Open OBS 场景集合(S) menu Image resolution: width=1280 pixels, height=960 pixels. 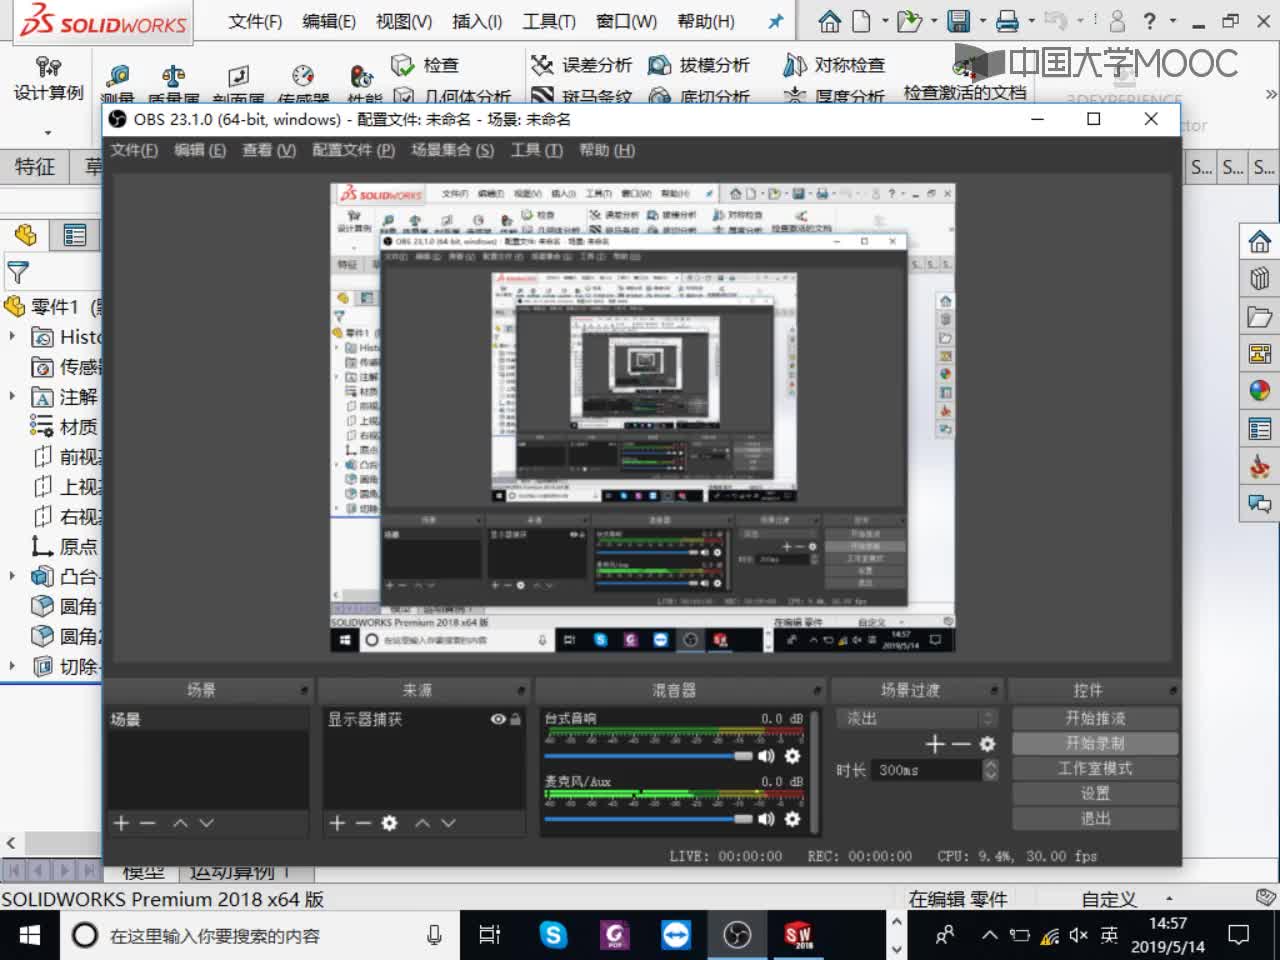coord(452,150)
